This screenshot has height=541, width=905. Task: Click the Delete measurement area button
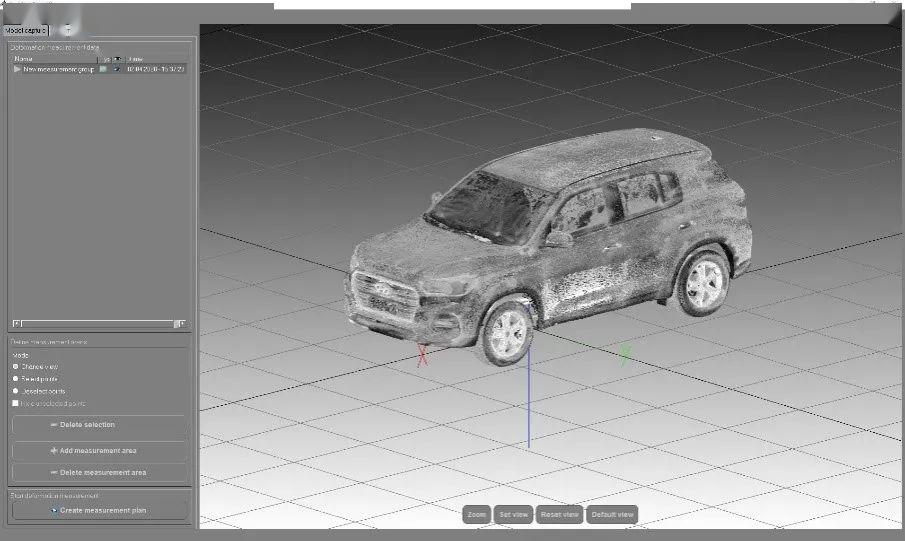pyautogui.click(x=99, y=472)
